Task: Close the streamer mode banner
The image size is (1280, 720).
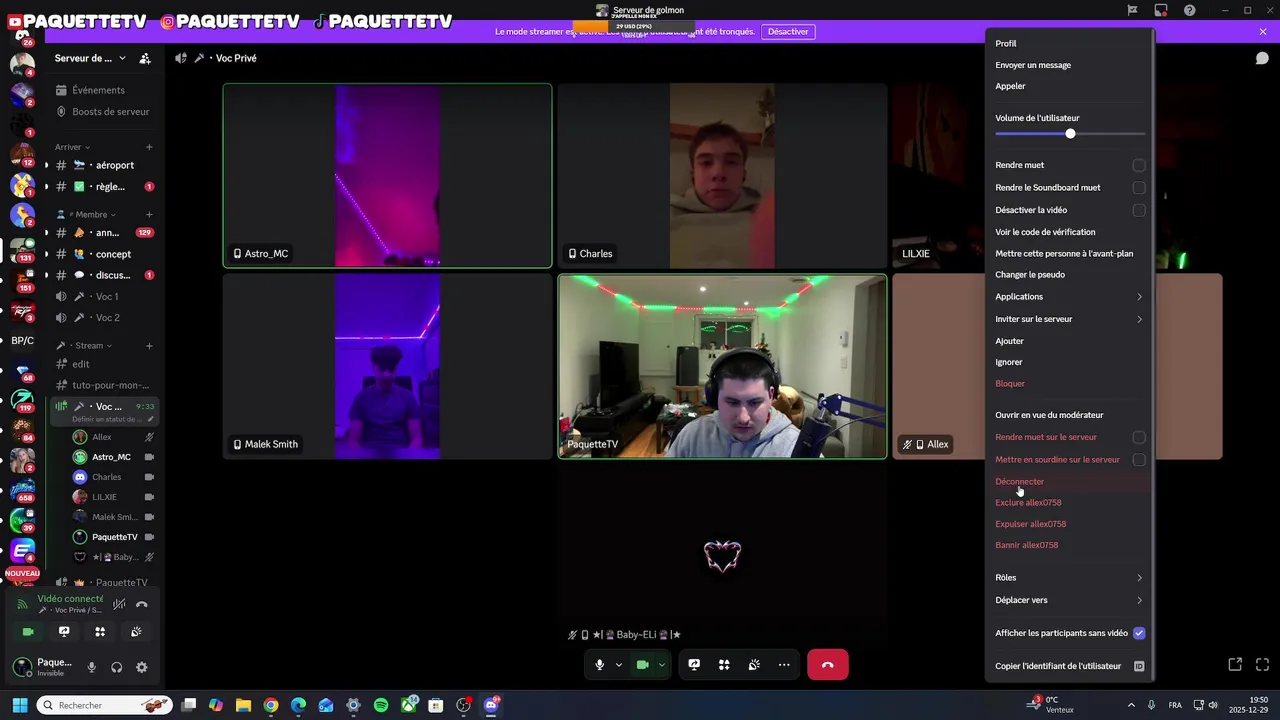Action: click(x=1263, y=32)
